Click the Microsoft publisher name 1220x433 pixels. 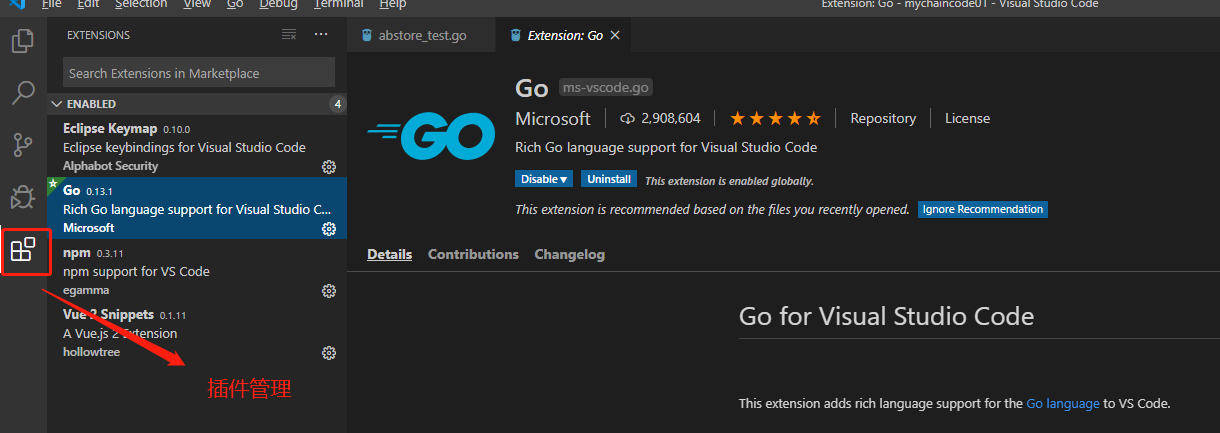pos(553,118)
